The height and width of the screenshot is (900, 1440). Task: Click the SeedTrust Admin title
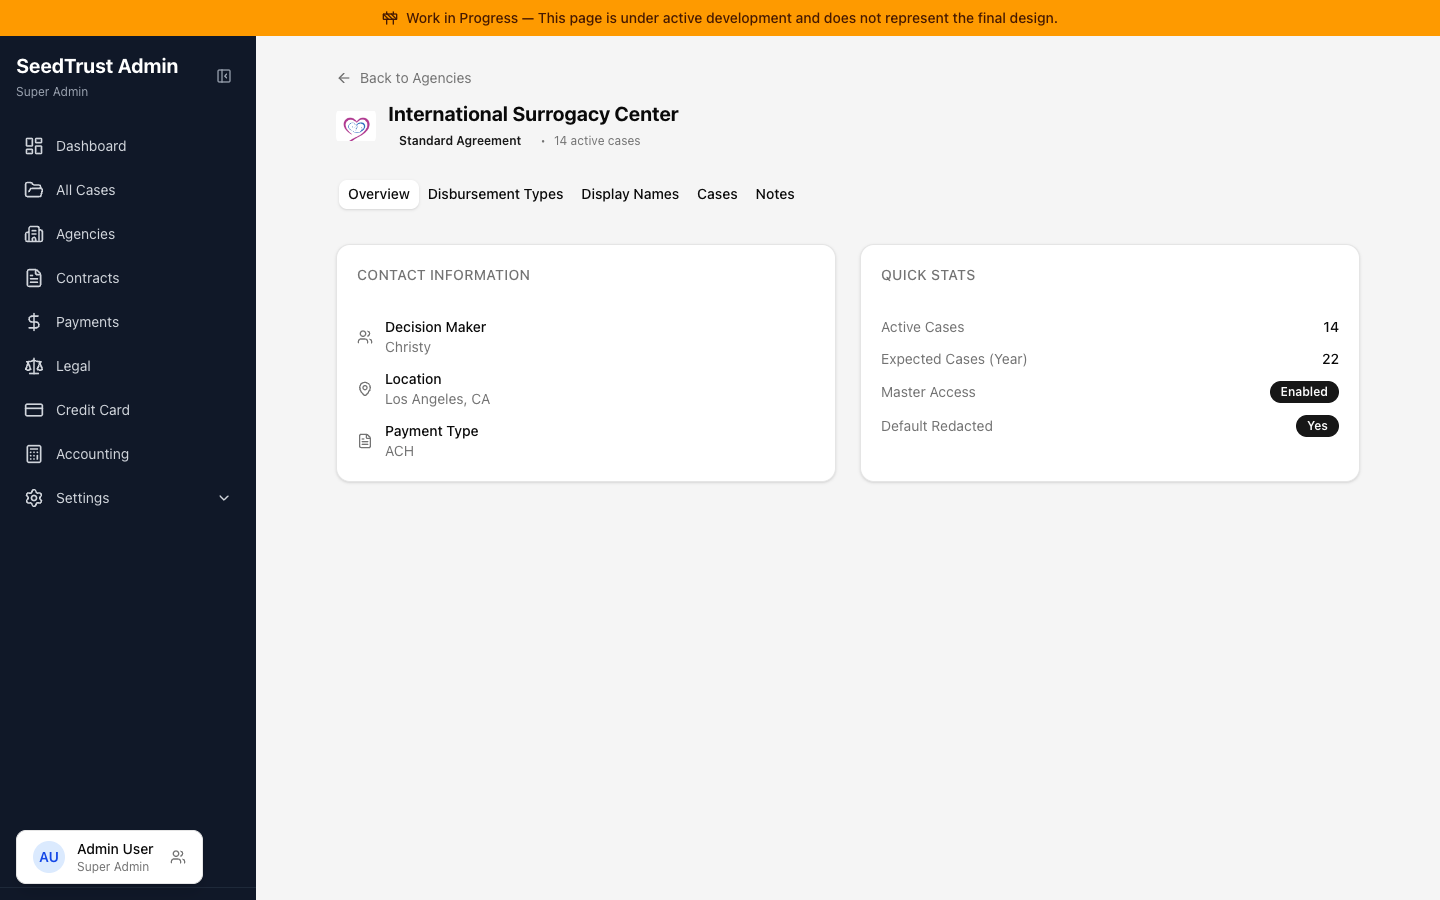(x=97, y=66)
